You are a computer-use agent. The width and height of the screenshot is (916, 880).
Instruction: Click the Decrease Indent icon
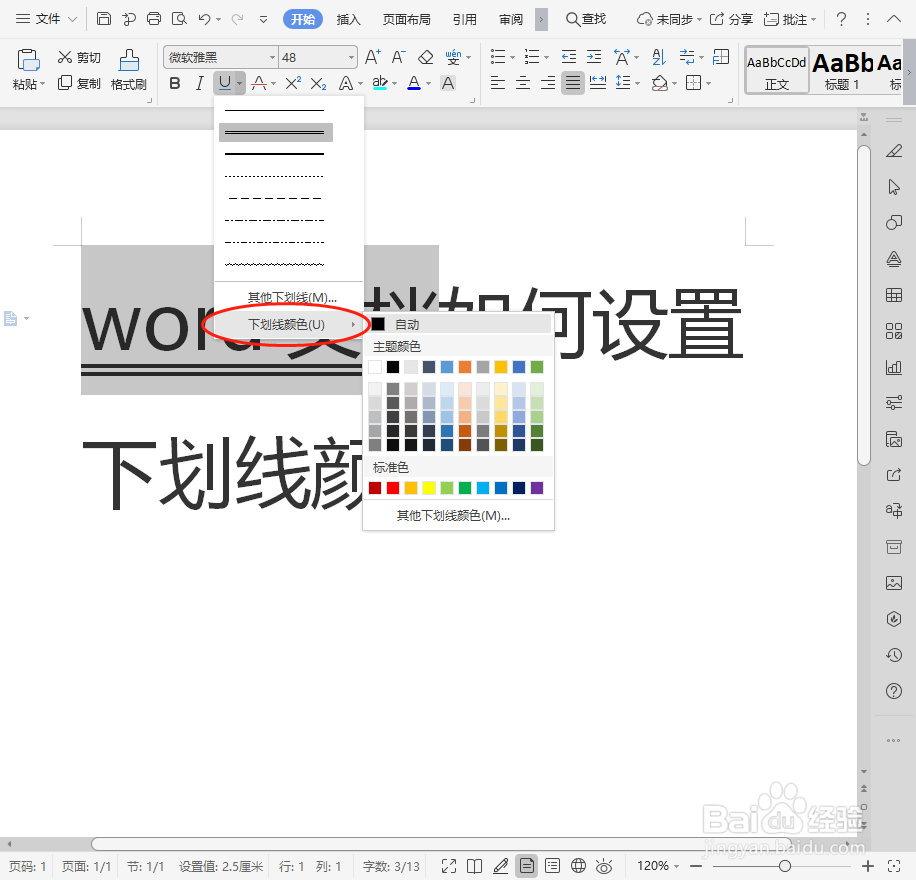(x=568, y=57)
